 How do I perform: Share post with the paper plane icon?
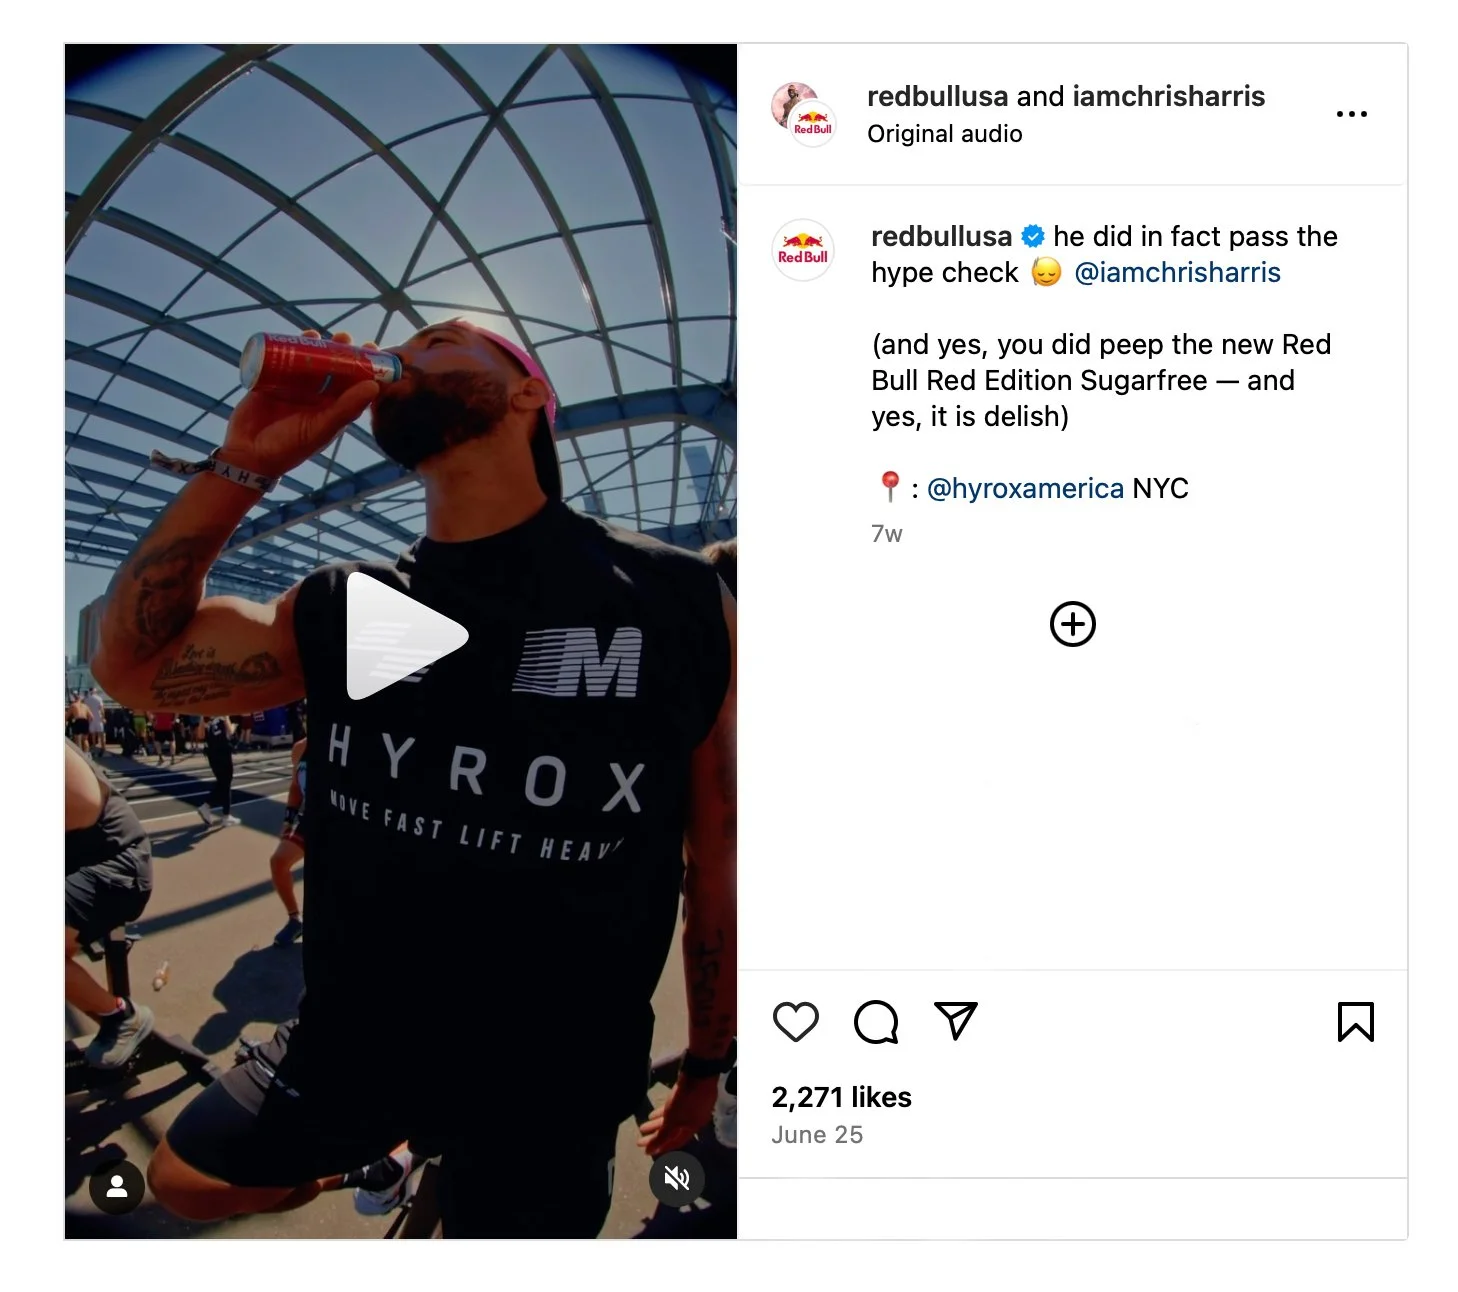point(955,1021)
